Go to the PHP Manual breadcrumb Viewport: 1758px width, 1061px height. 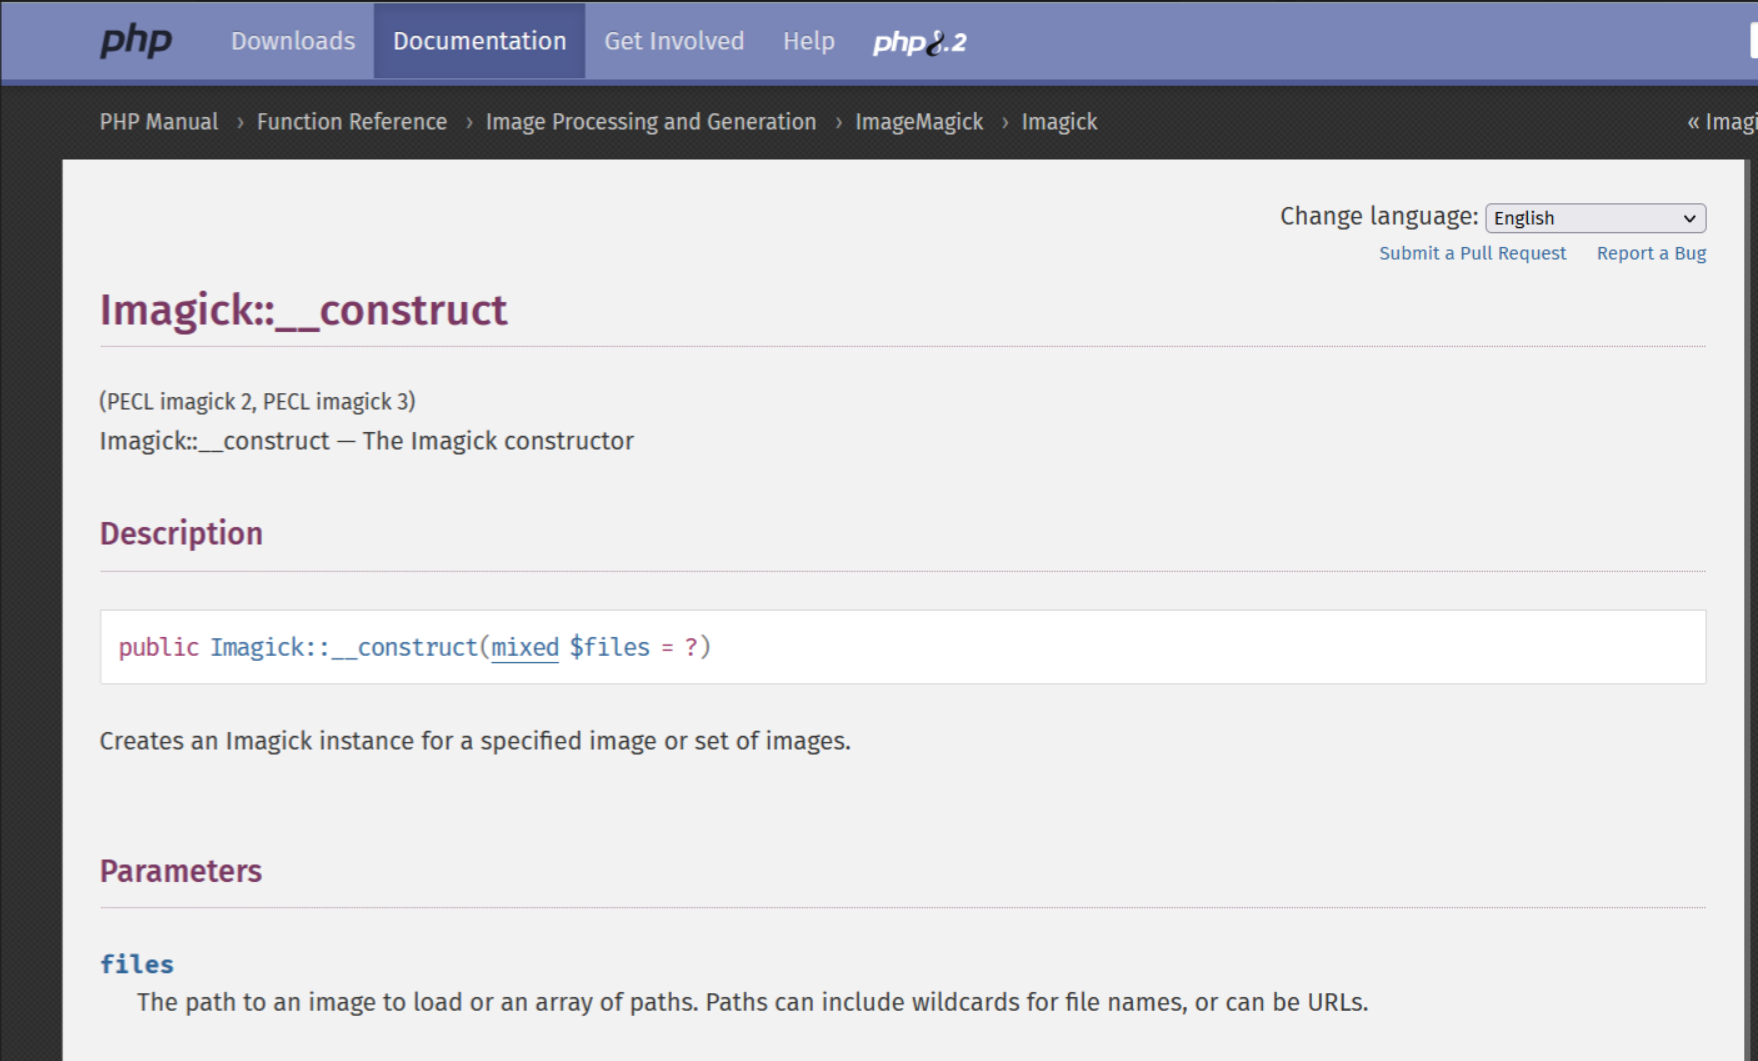click(x=159, y=122)
